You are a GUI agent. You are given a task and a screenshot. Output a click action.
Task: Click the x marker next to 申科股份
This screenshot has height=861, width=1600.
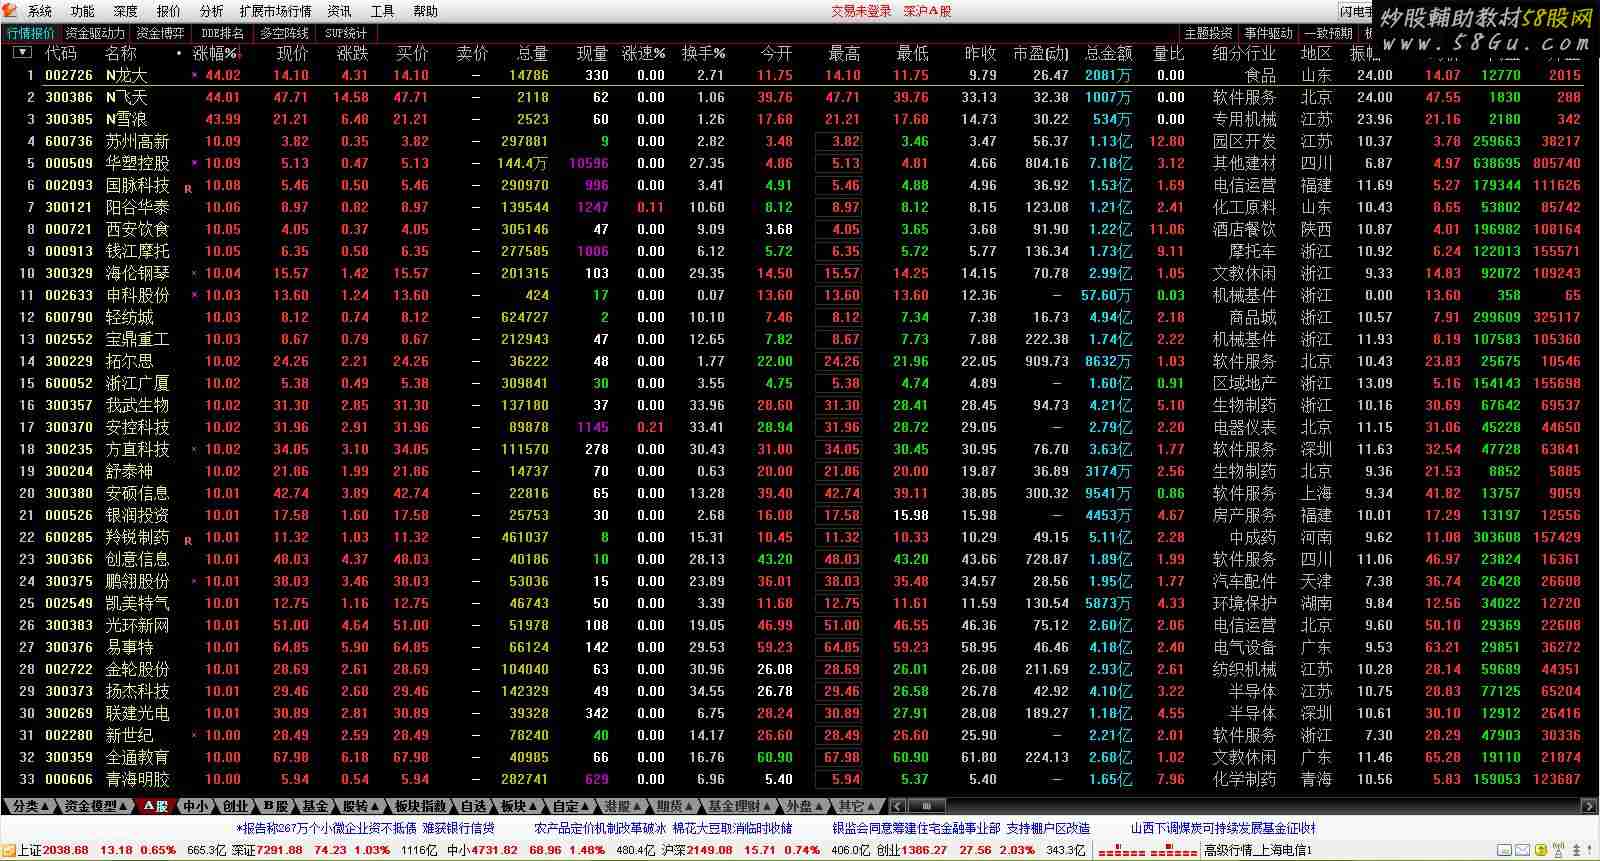click(195, 294)
